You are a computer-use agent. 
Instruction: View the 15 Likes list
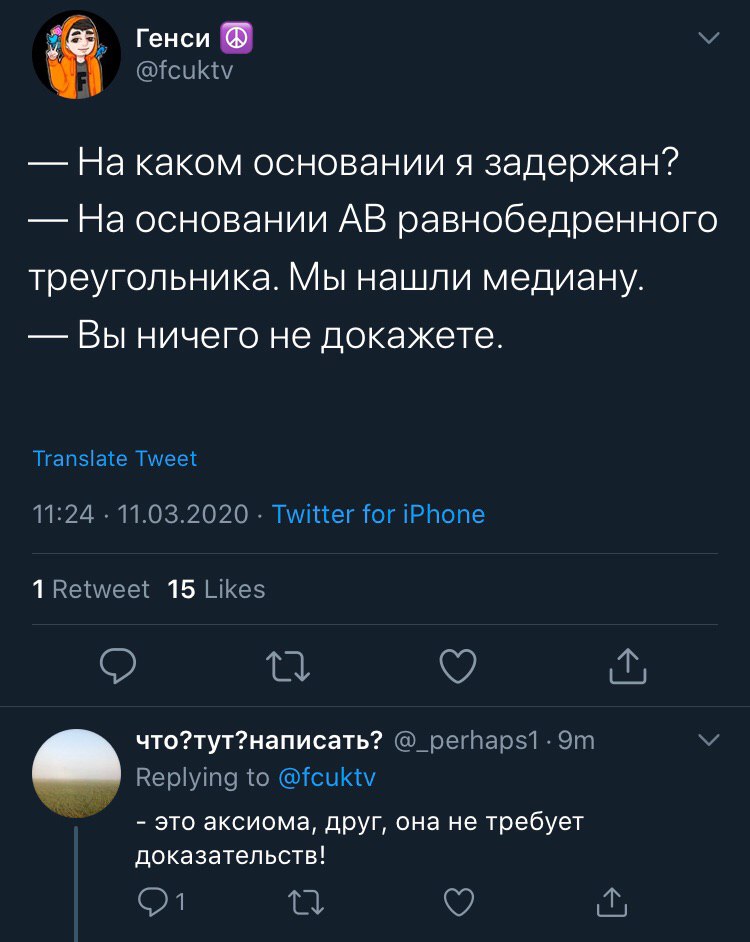pos(217,589)
